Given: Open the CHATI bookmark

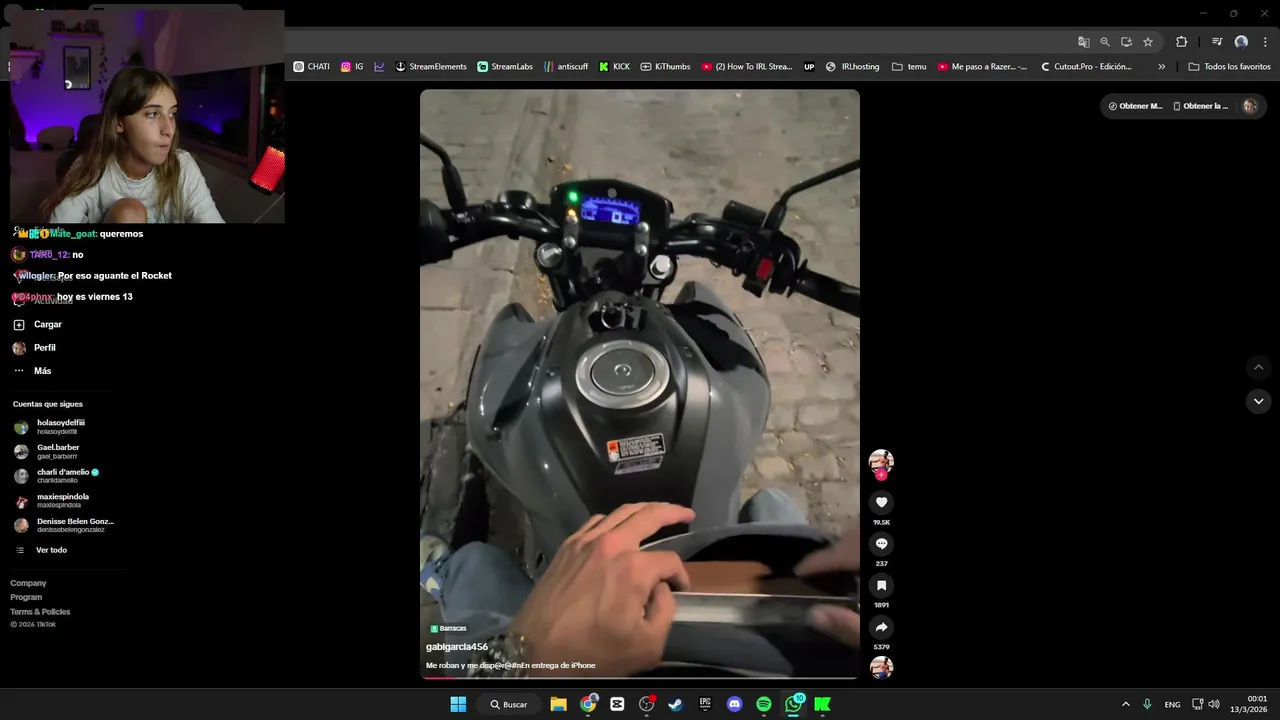Looking at the screenshot, I should 312,67.
